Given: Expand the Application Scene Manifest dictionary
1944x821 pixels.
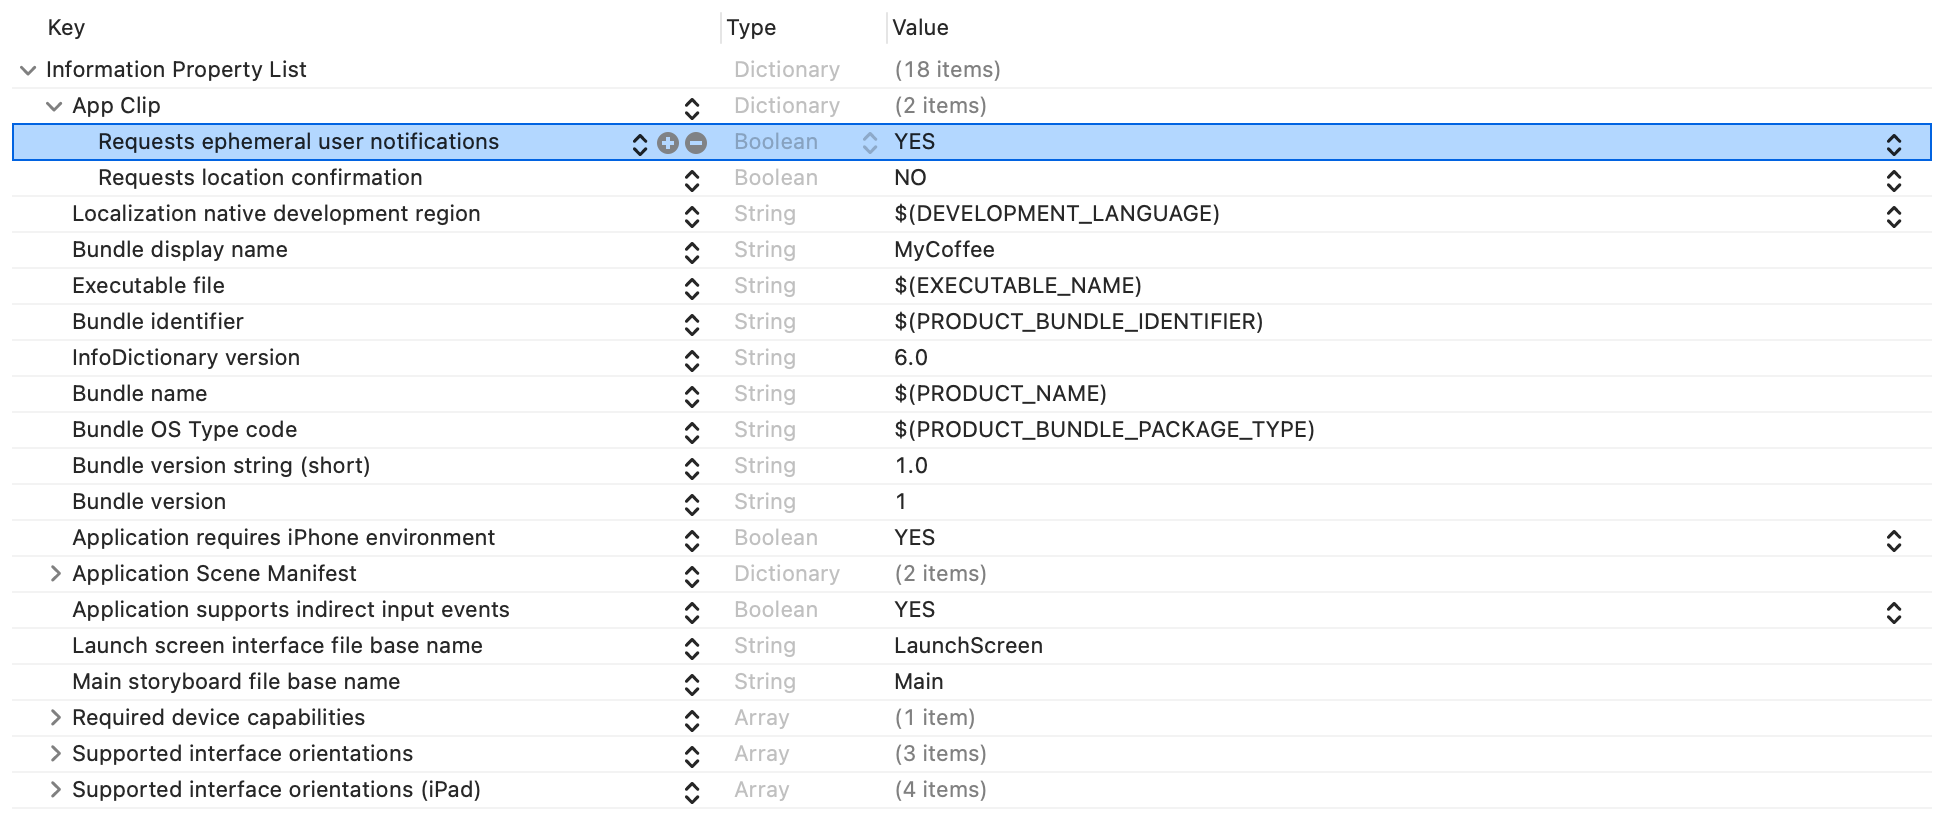Looking at the screenshot, I should [55, 574].
